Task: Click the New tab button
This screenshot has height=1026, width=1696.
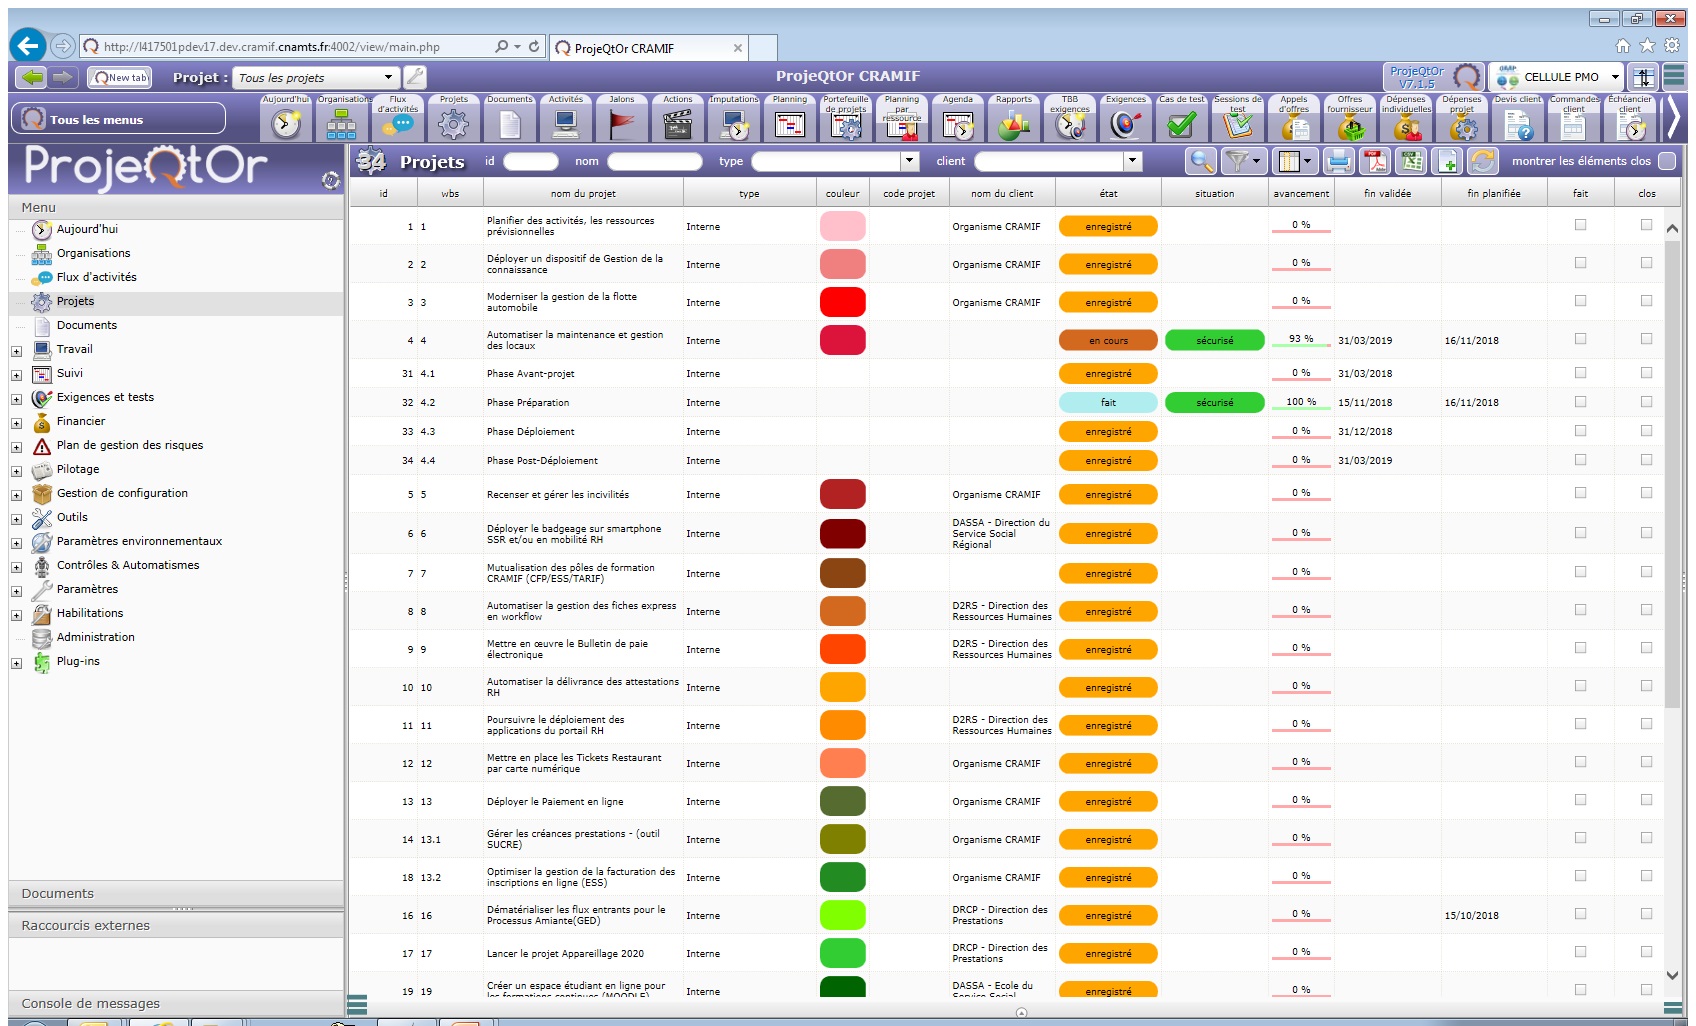Action: click(120, 78)
